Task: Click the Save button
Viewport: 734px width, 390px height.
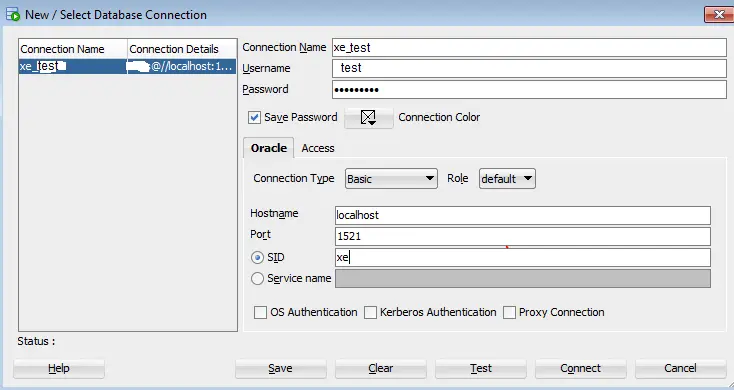Action: (280, 368)
